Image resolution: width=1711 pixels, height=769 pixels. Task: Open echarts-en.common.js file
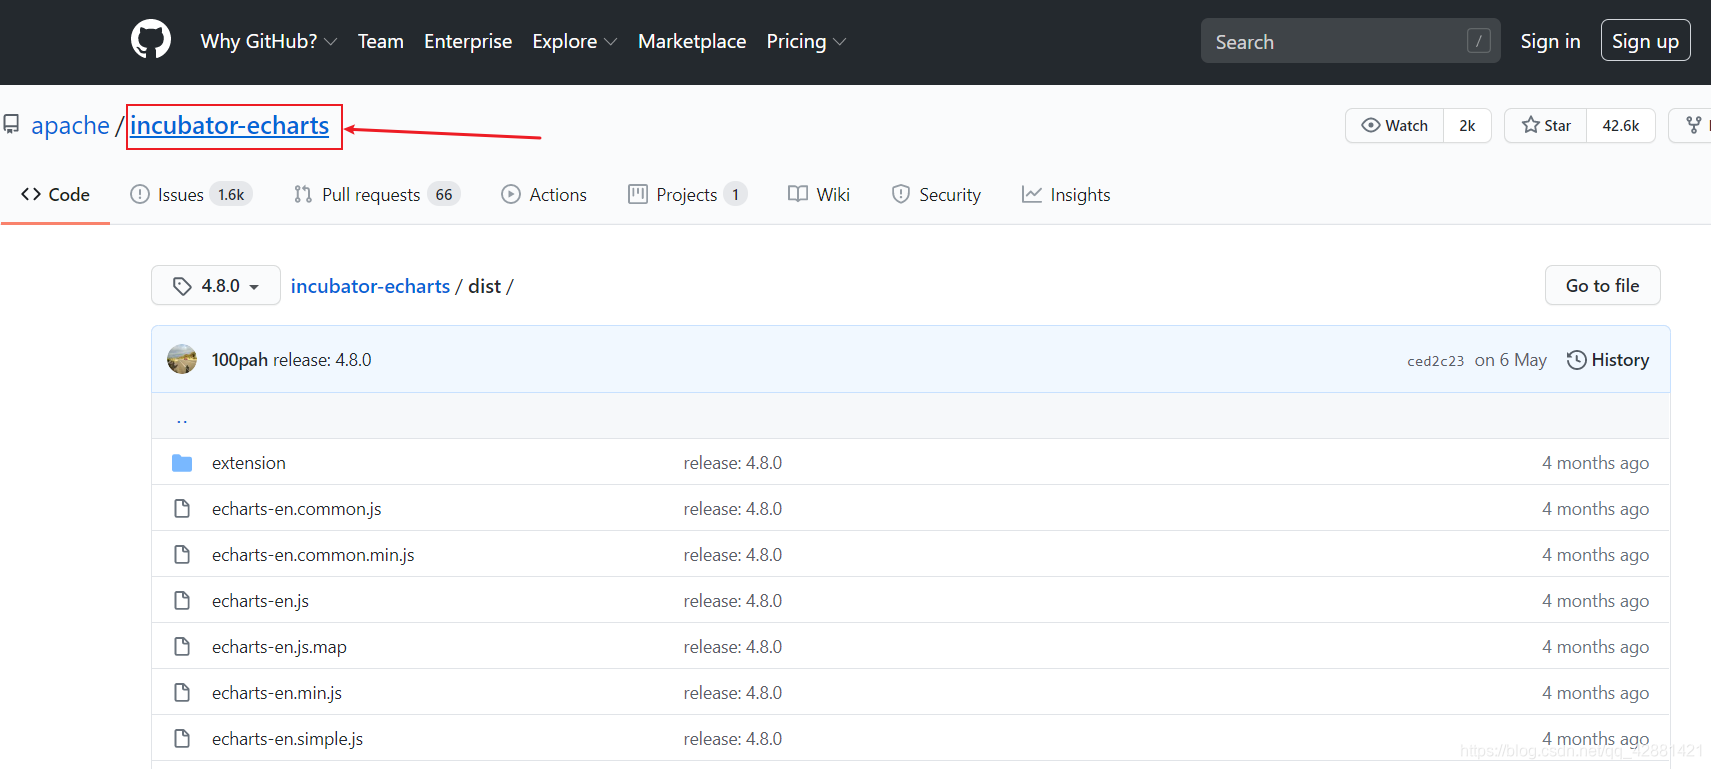coord(297,509)
